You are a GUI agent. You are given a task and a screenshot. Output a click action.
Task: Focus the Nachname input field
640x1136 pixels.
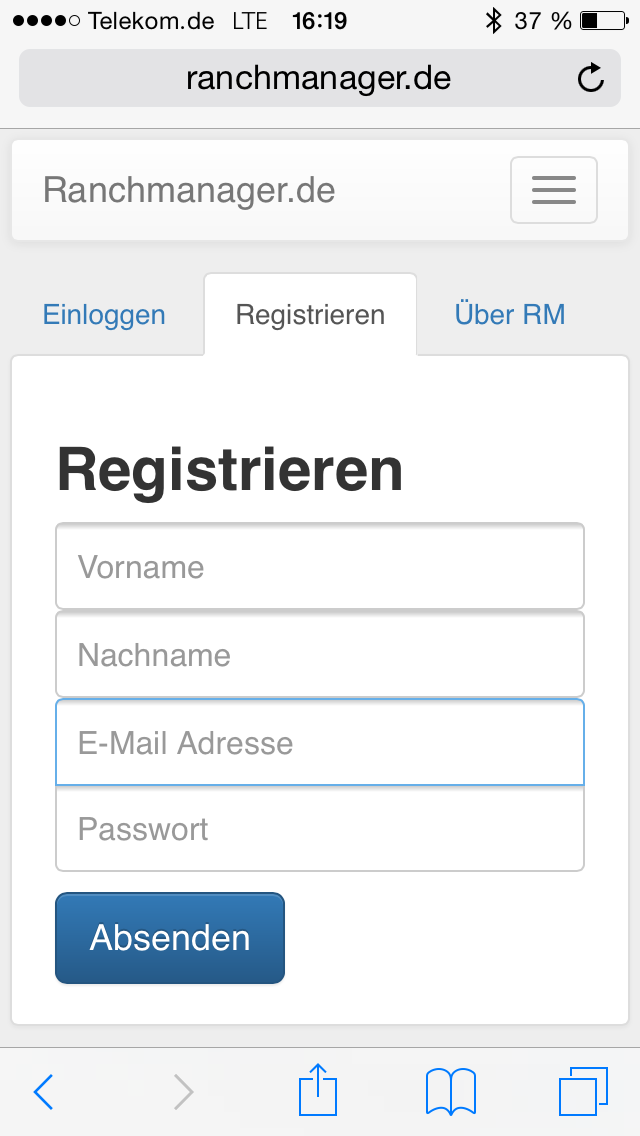[x=320, y=655]
